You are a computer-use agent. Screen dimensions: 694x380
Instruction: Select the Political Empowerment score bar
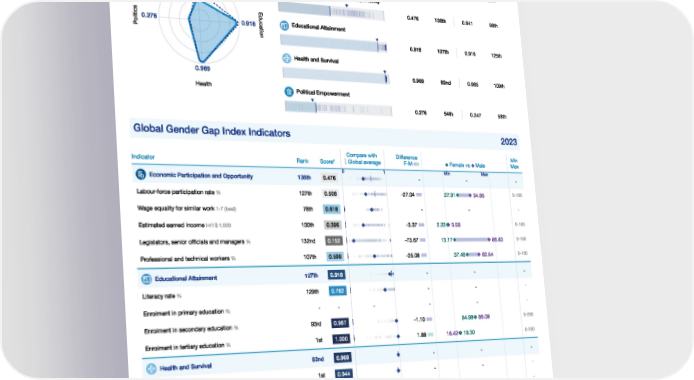pos(339,108)
